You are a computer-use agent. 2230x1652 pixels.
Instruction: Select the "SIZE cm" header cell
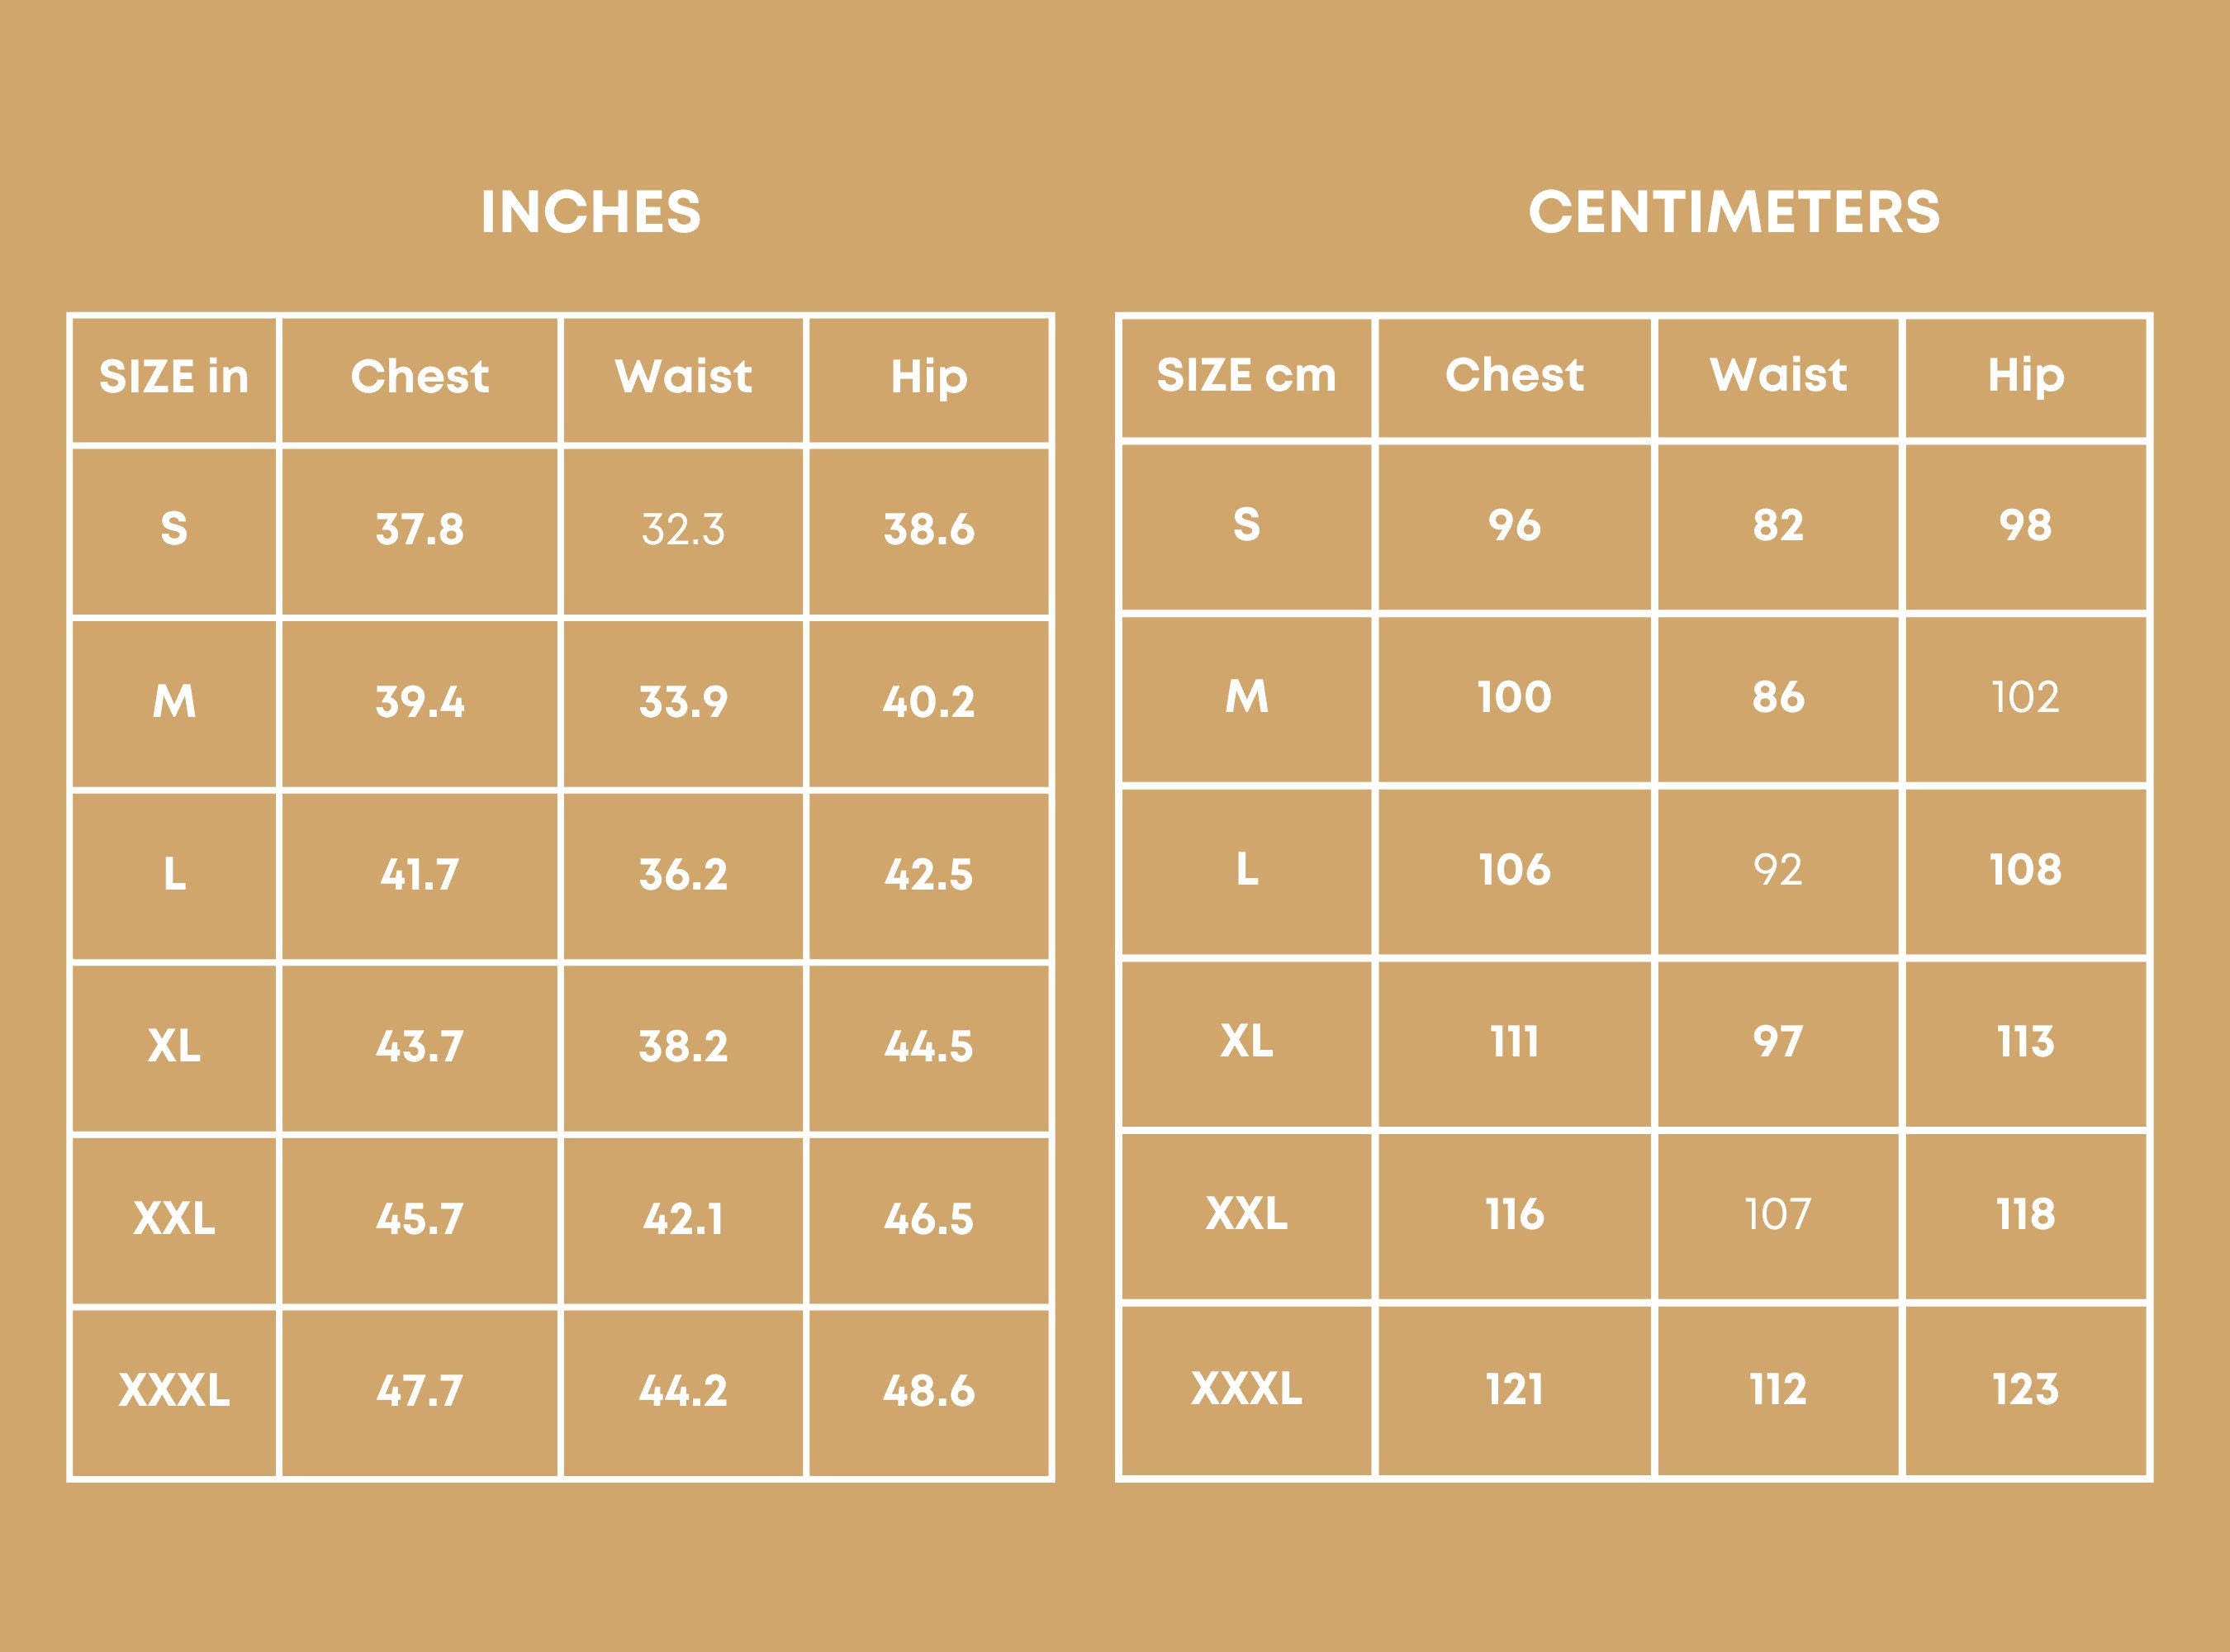[x=1246, y=375]
